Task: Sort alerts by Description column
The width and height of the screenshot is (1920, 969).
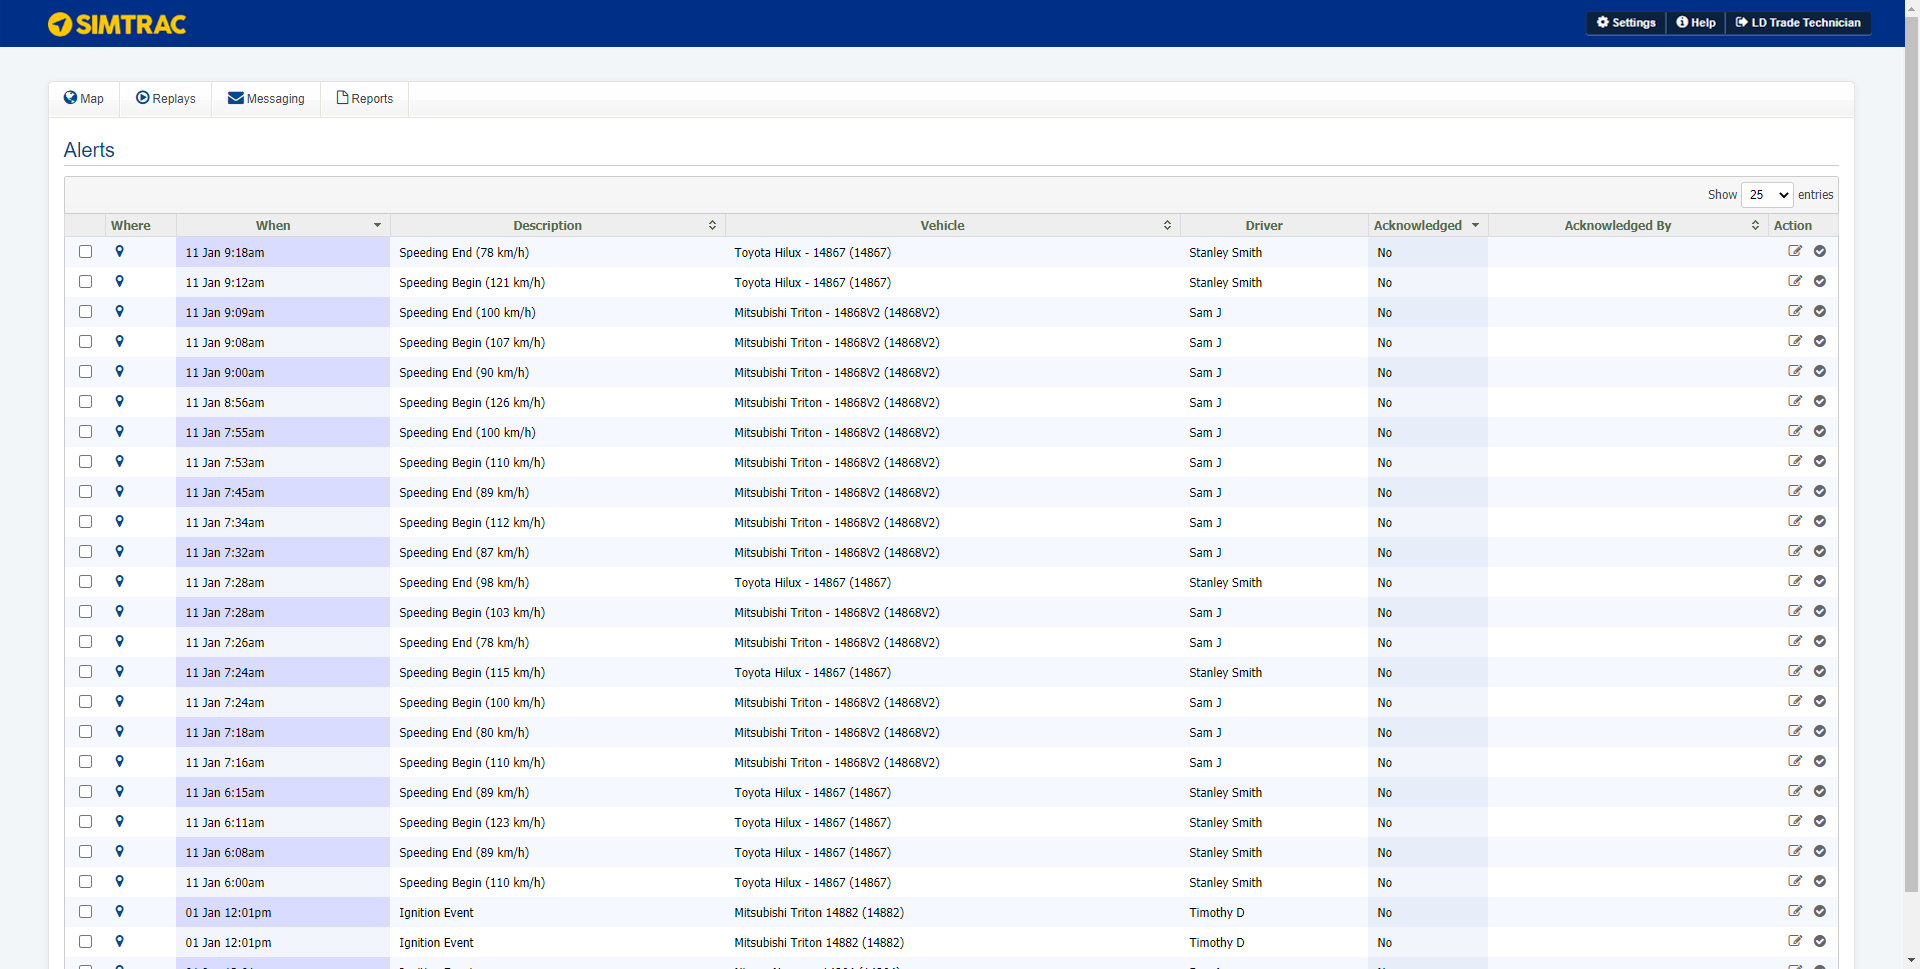Action: [558, 225]
